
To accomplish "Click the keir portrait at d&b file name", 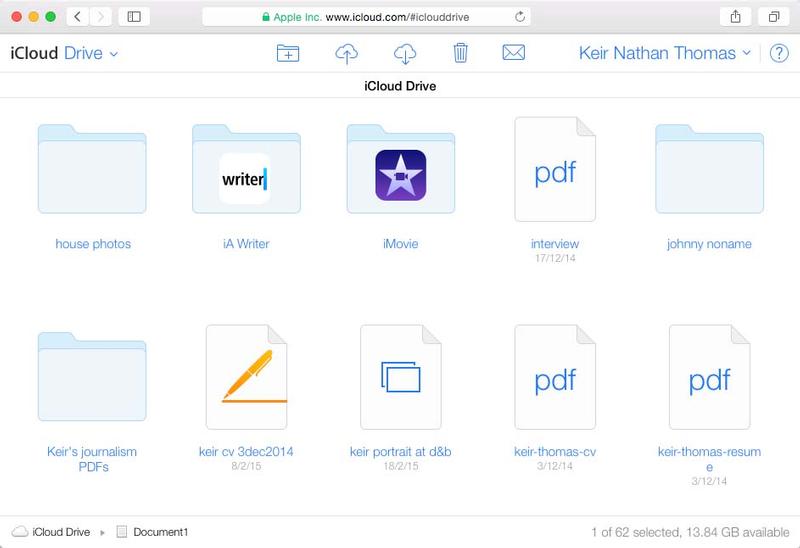I will [x=401, y=452].
